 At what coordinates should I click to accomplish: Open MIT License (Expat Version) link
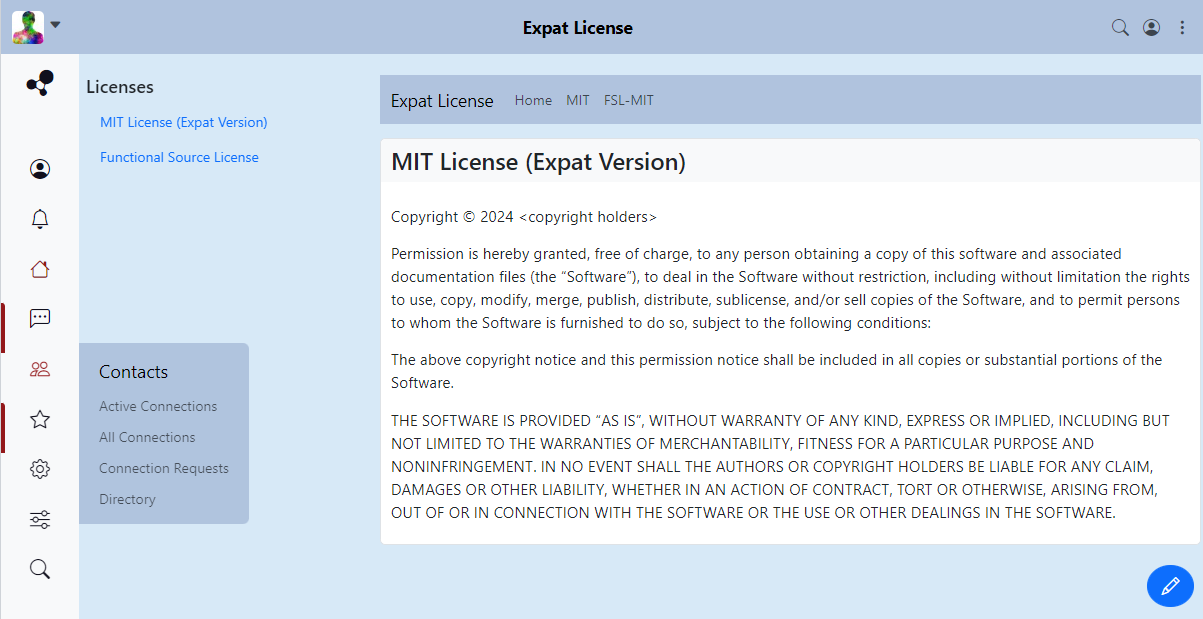184,122
